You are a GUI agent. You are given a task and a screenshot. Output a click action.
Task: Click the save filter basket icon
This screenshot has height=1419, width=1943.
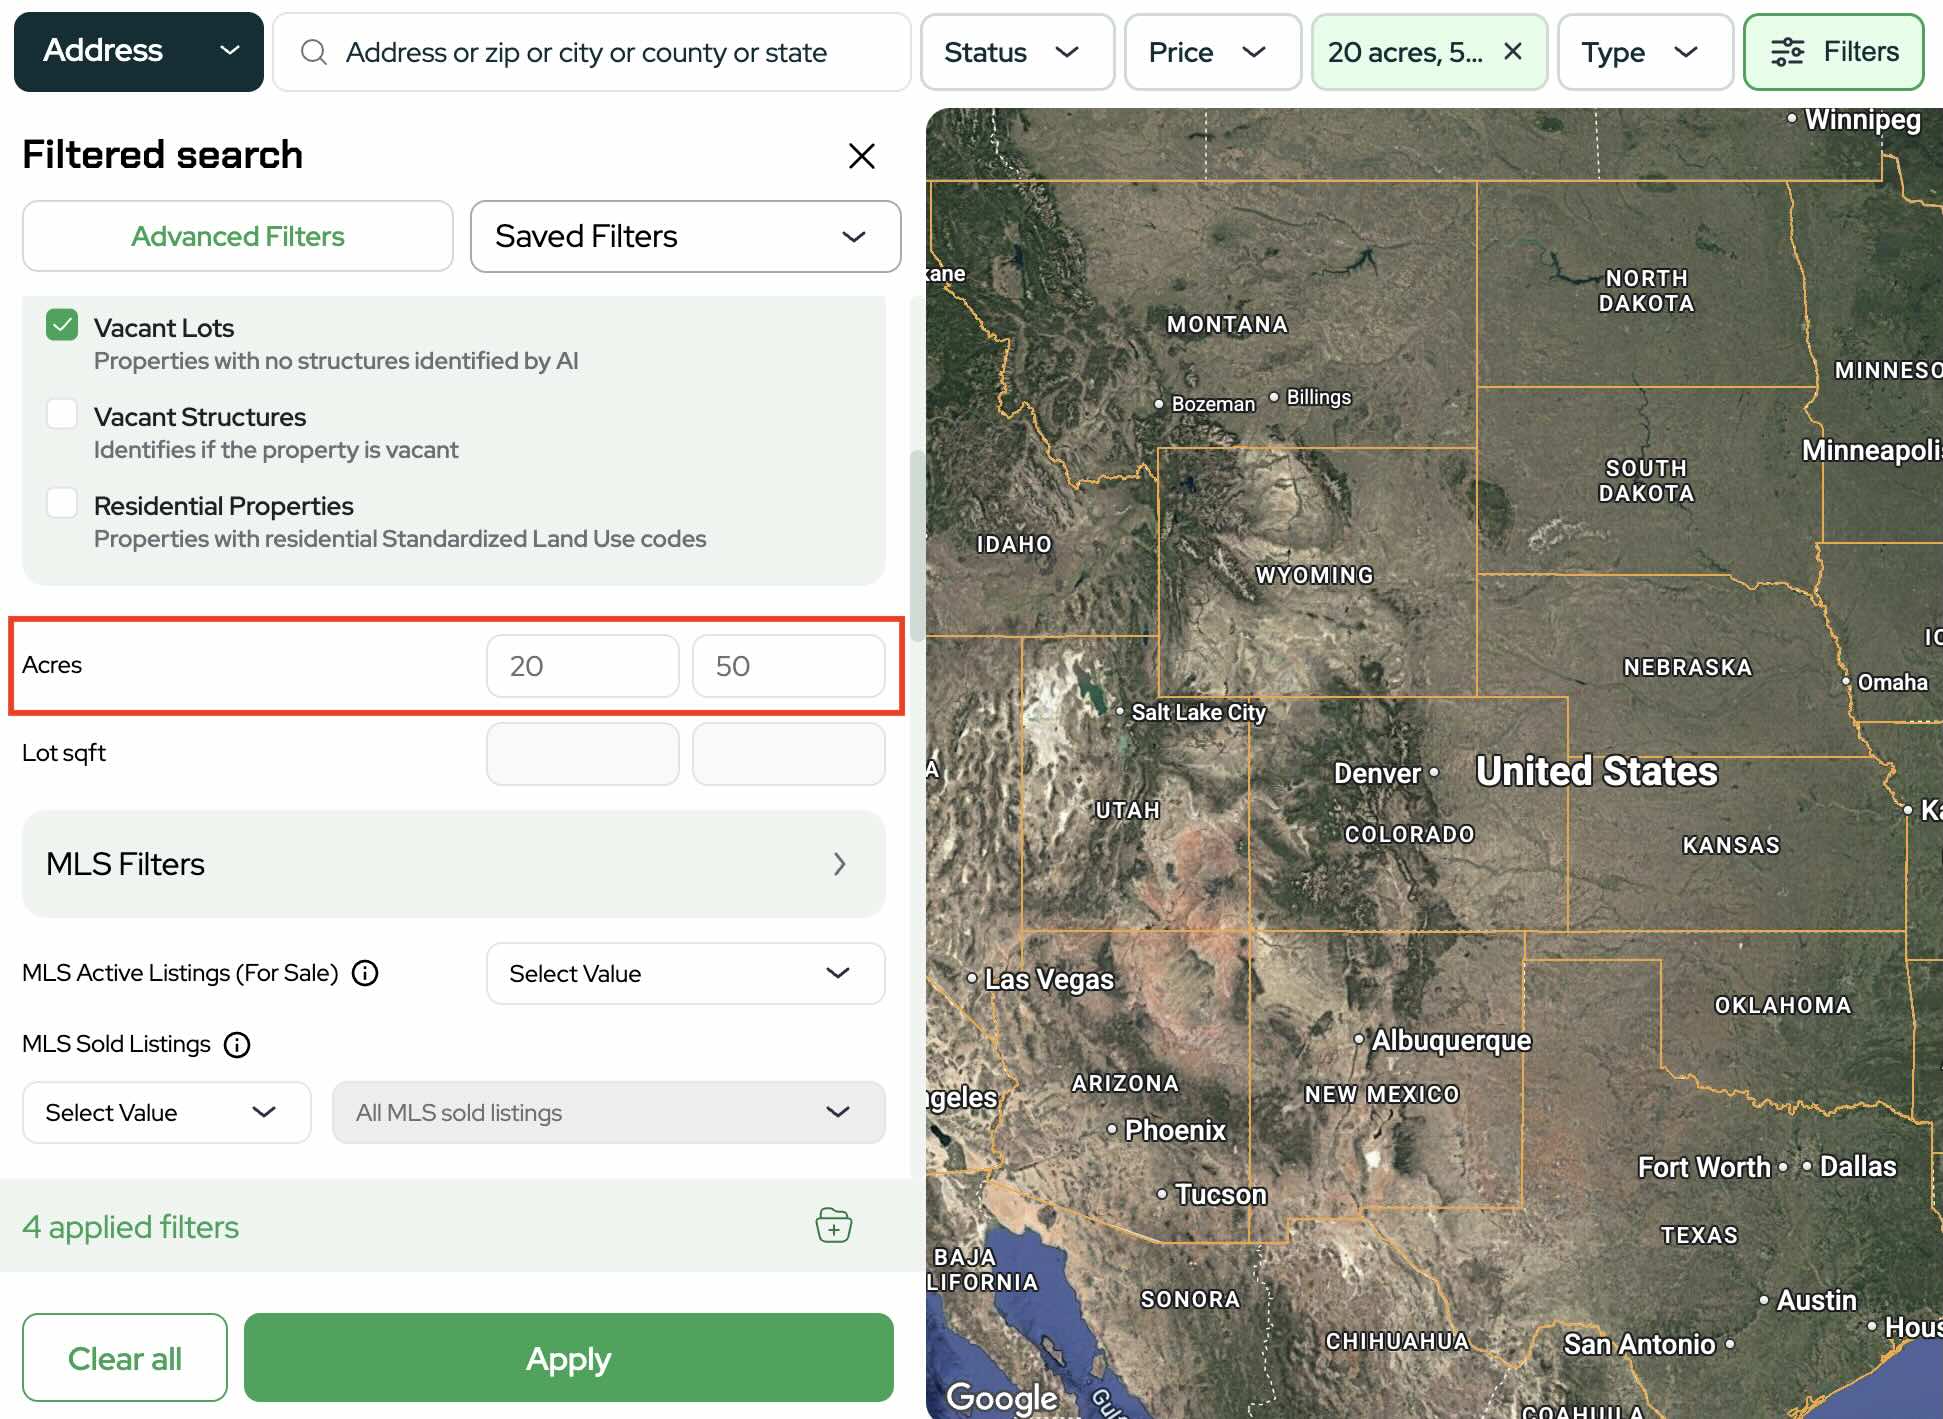click(x=833, y=1225)
